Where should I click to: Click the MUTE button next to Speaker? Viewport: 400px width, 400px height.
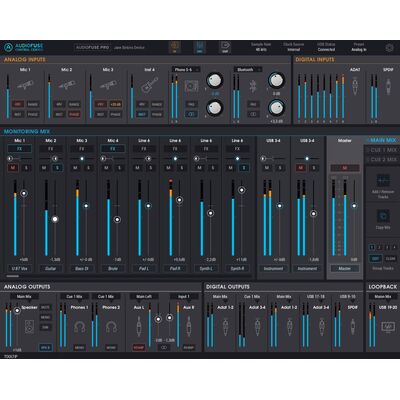[x=45, y=308]
